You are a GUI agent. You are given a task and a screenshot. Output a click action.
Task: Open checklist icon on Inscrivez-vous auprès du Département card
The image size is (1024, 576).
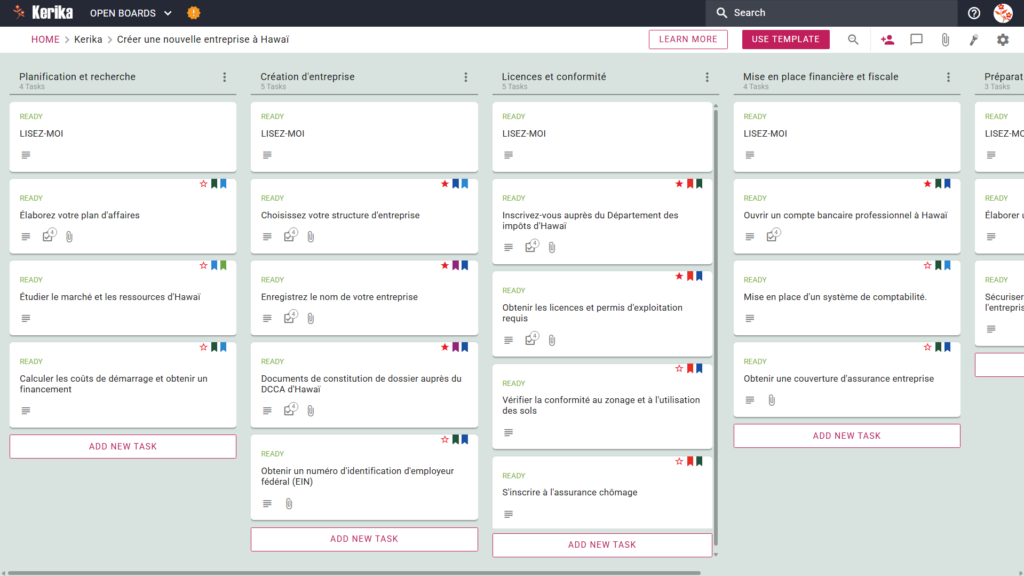coord(532,246)
